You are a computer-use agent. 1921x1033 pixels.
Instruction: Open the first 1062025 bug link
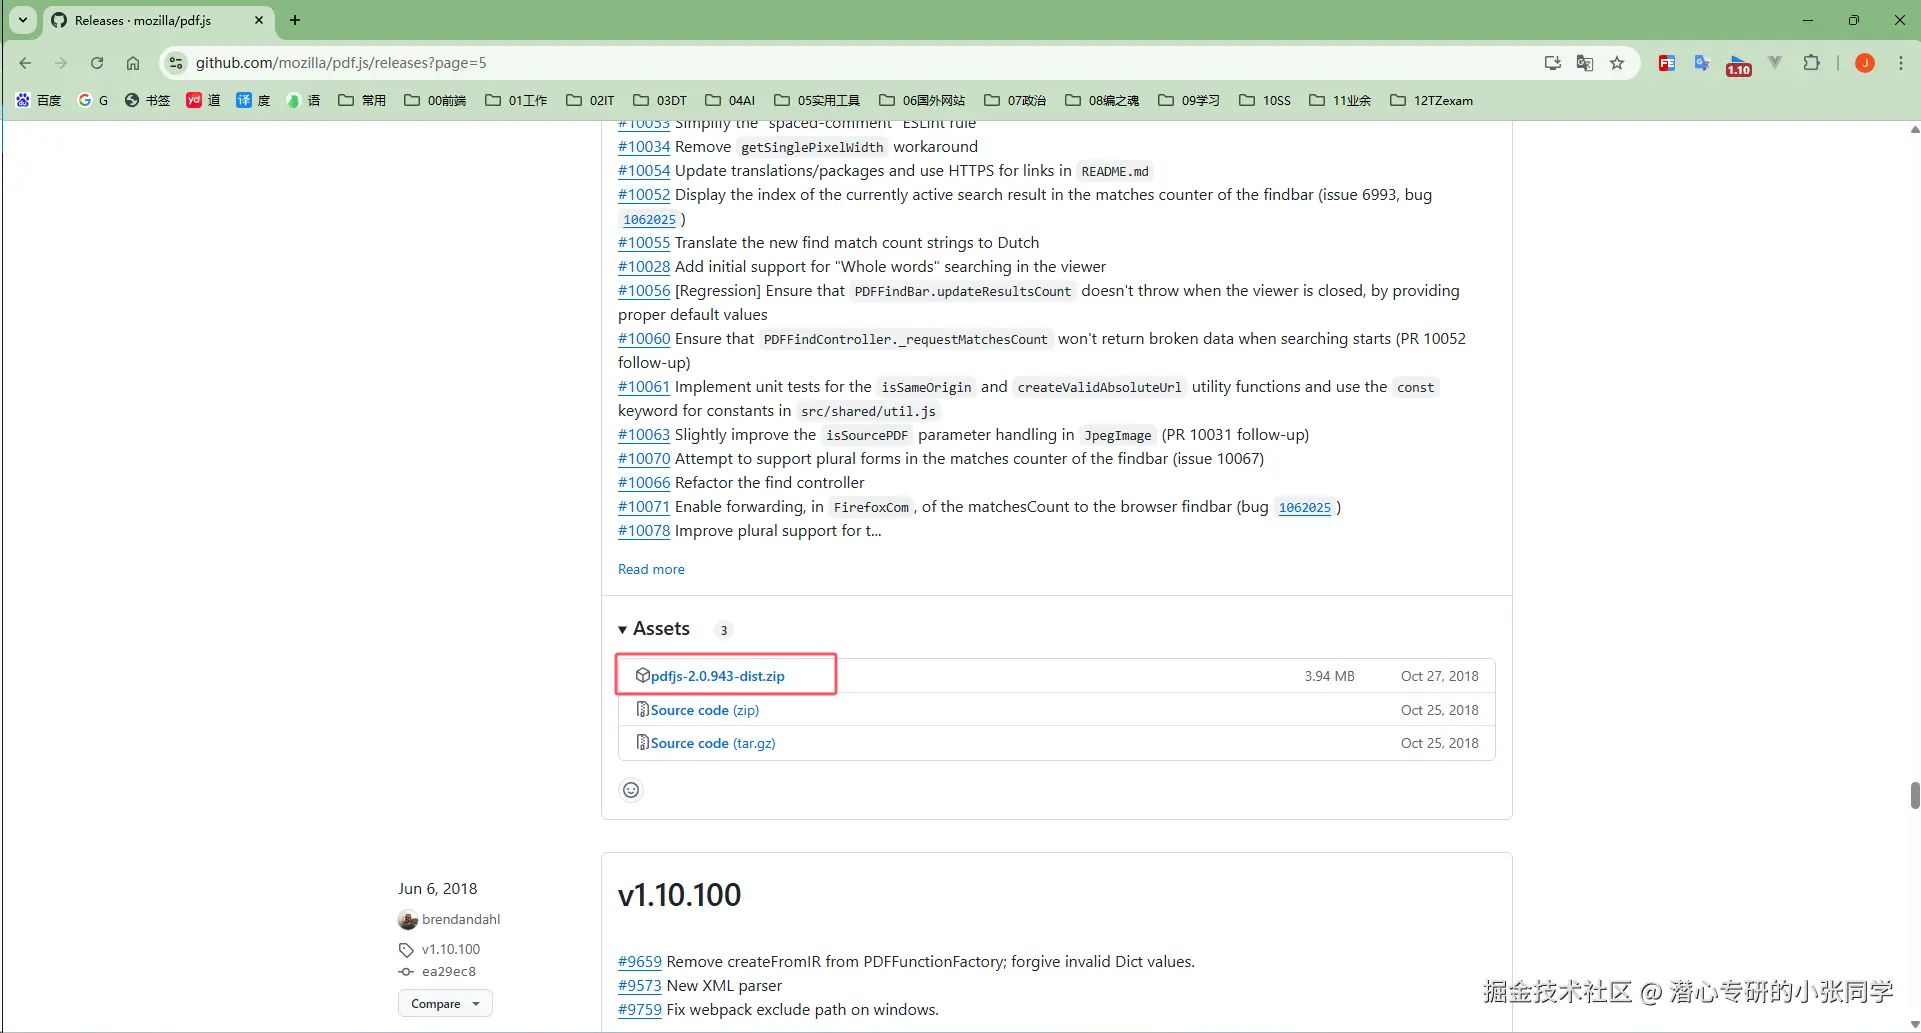tap(650, 220)
